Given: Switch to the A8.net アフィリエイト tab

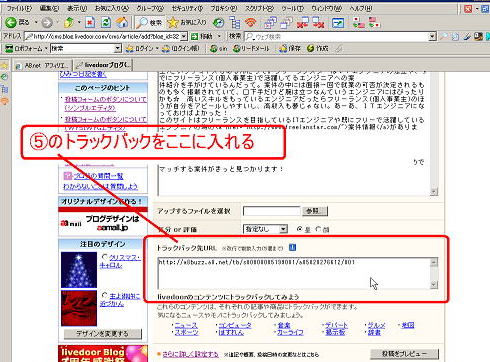Looking at the screenshot, I should pos(43,65).
